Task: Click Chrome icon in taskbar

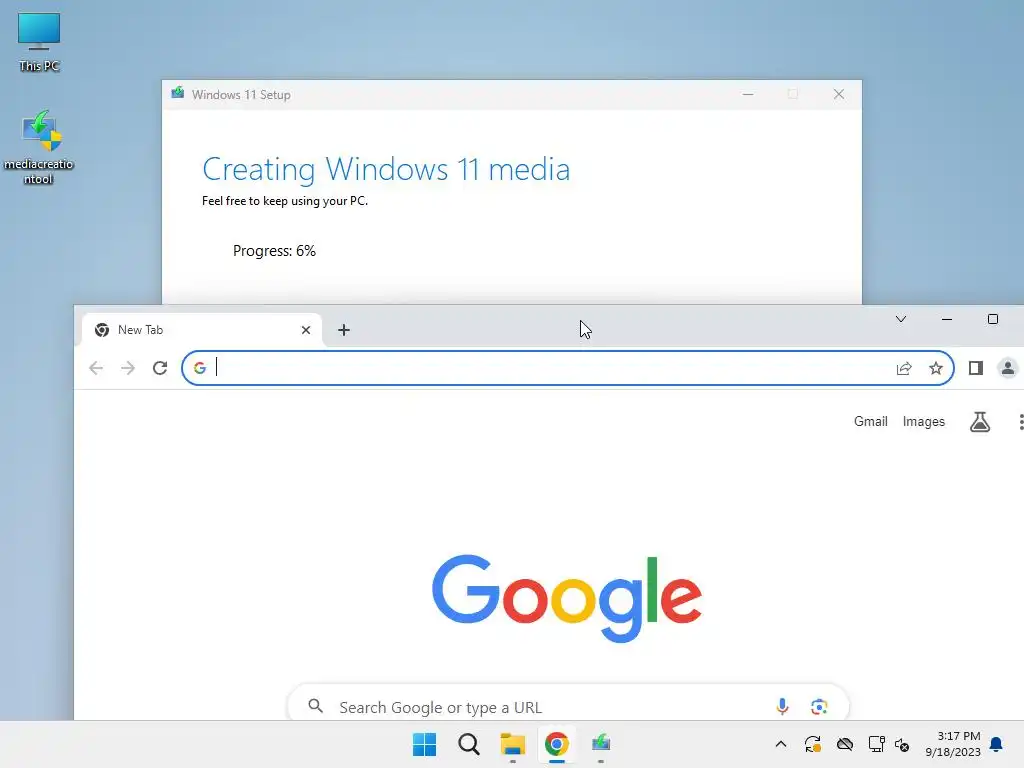Action: pos(556,744)
